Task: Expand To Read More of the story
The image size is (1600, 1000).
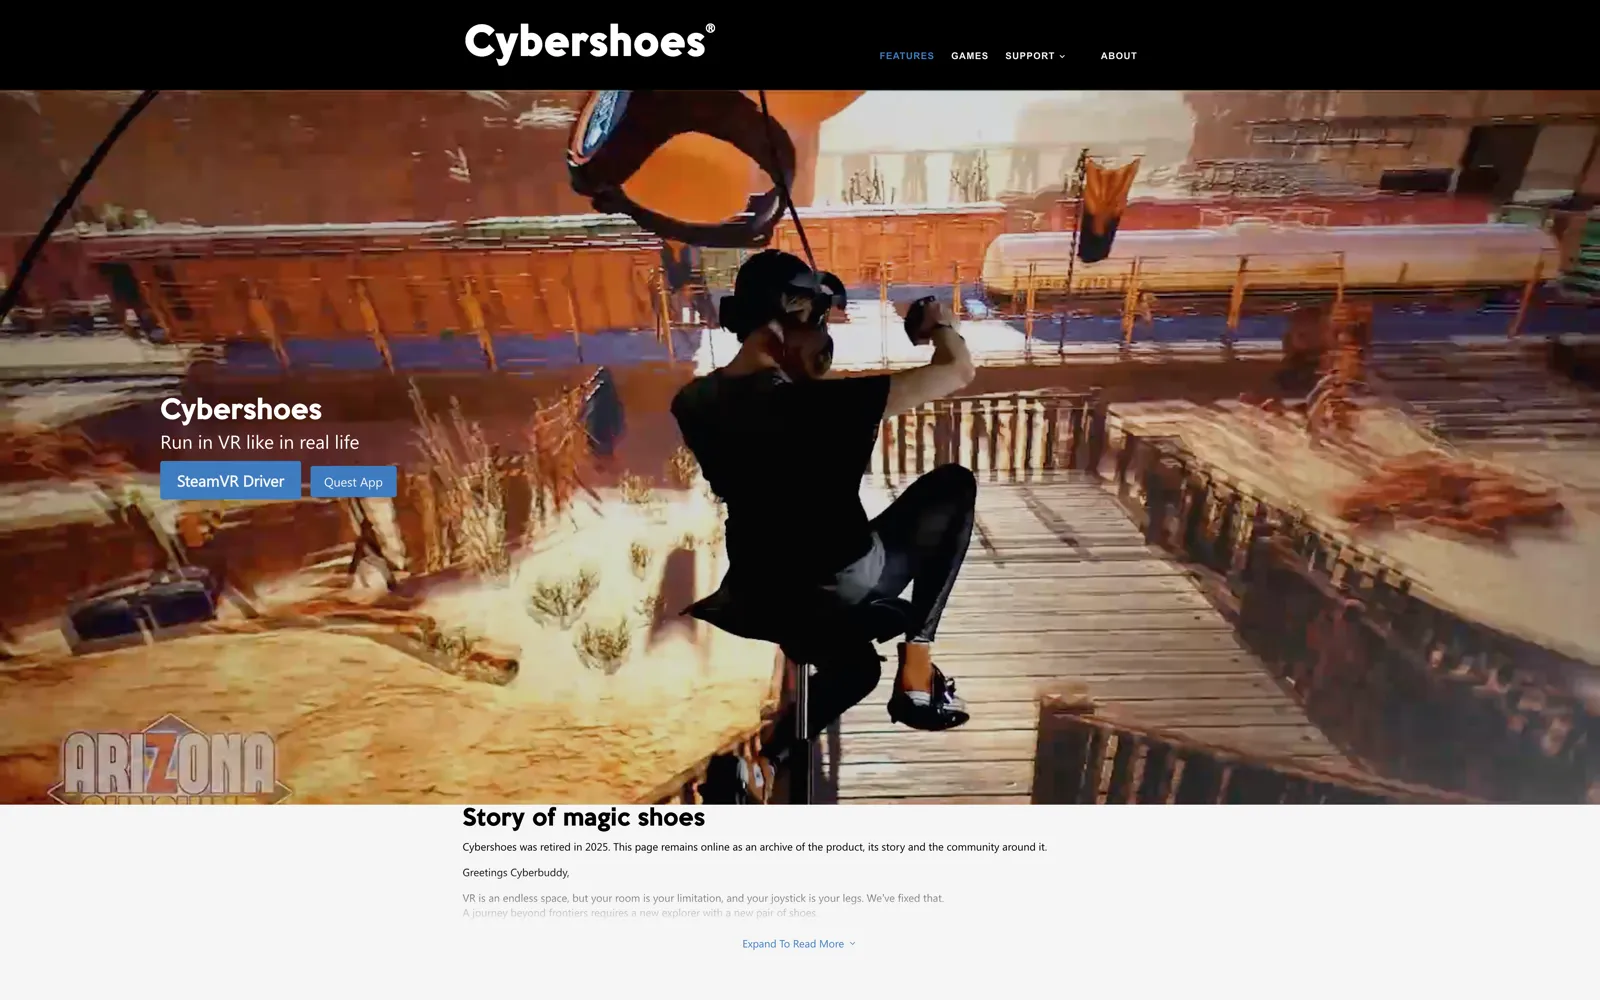Action: point(799,944)
